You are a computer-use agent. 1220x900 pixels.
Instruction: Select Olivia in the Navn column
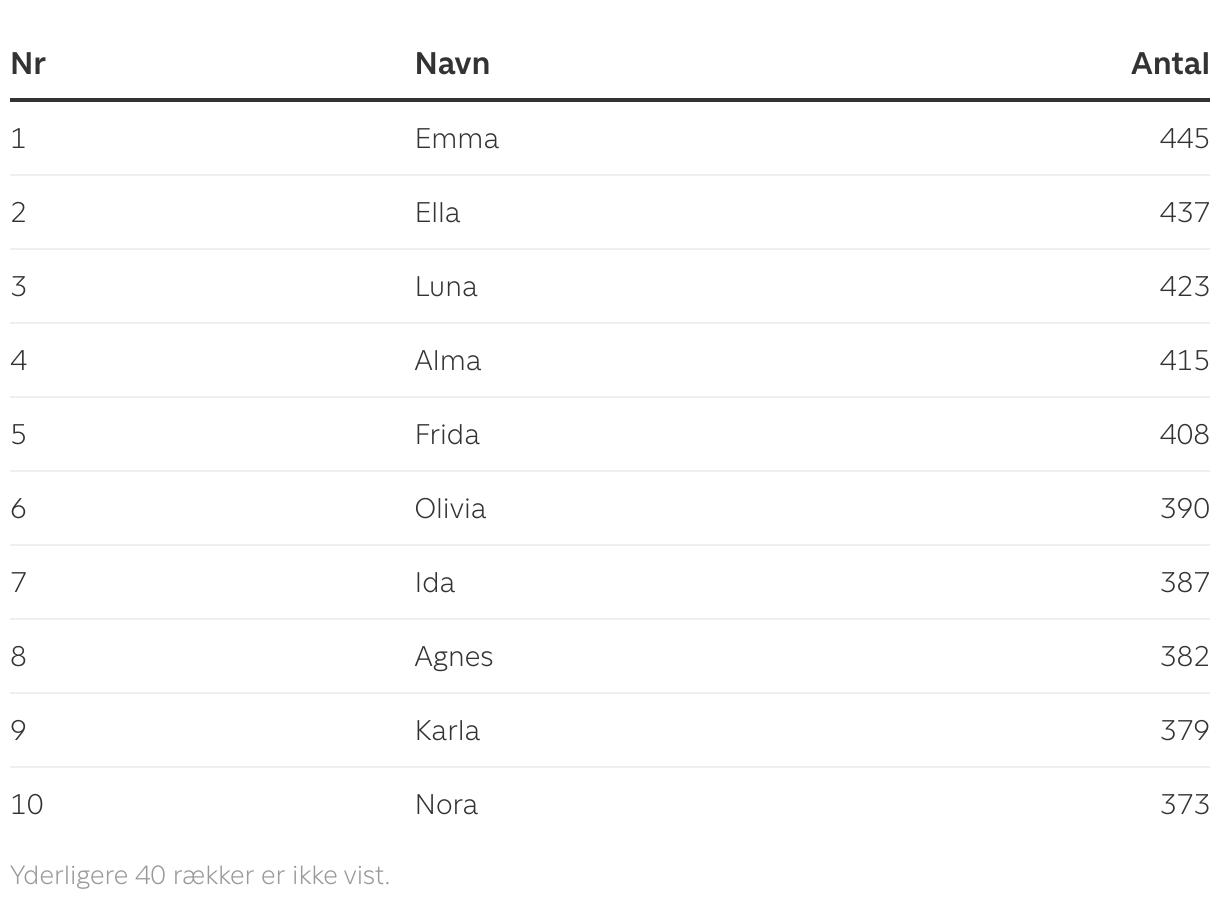click(450, 508)
